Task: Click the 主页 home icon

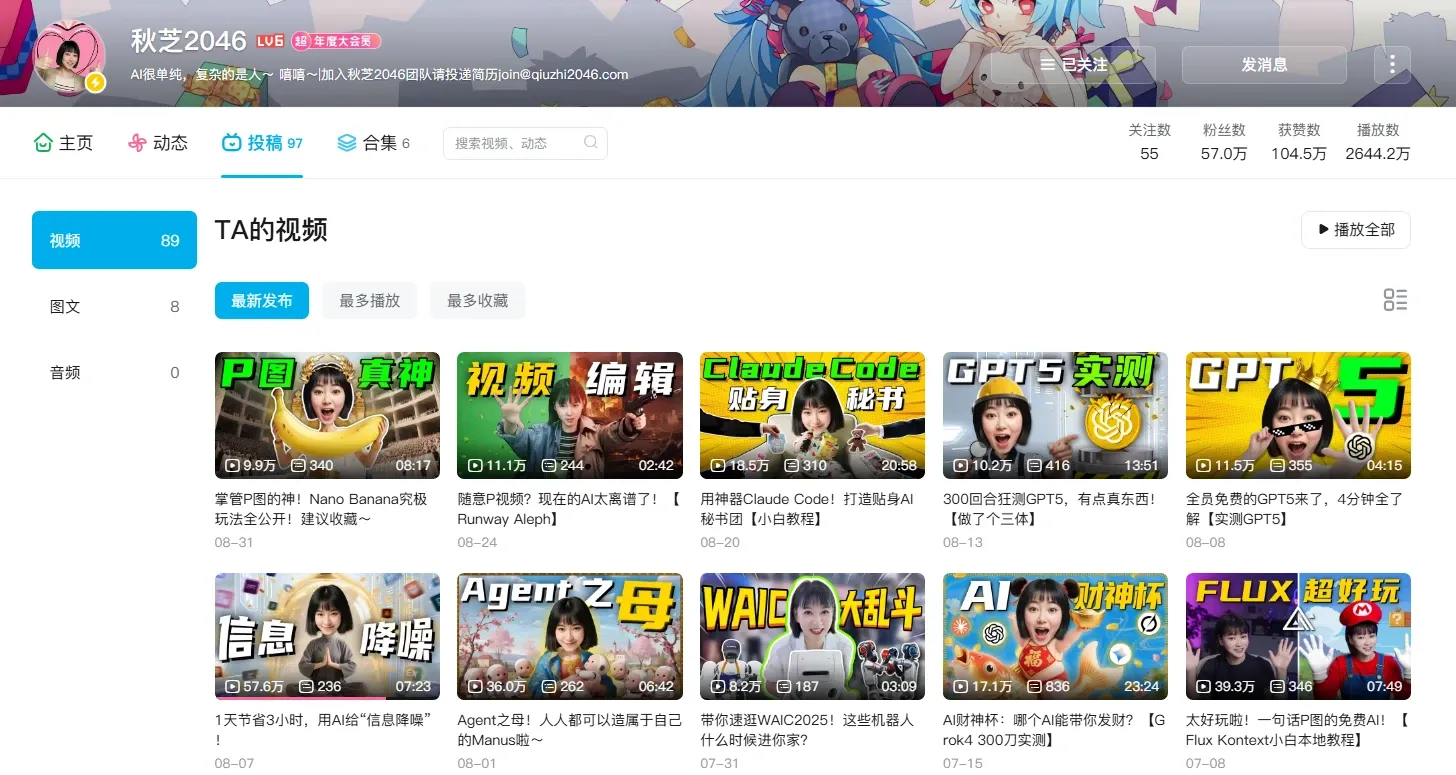Action: pyautogui.click(x=42, y=142)
